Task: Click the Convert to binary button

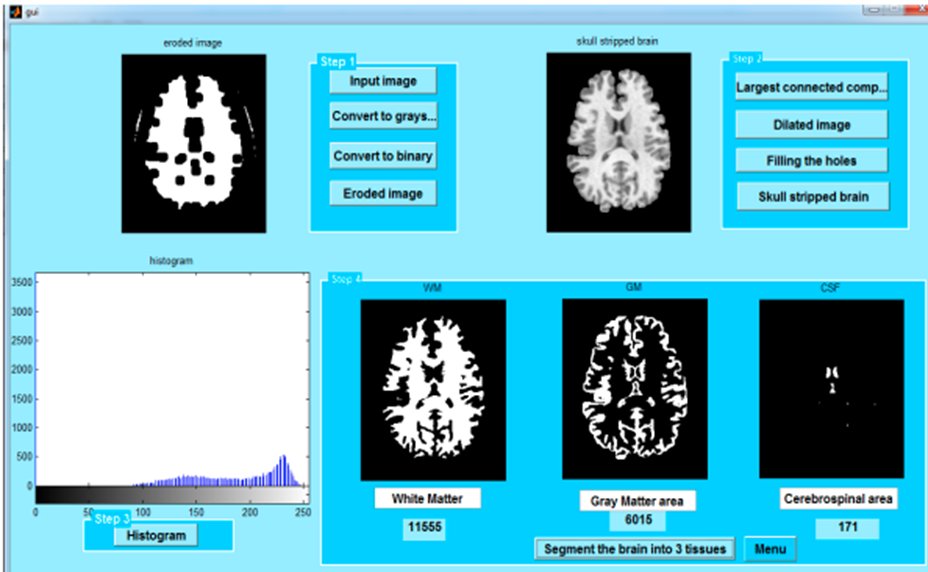Action: pyautogui.click(x=383, y=156)
